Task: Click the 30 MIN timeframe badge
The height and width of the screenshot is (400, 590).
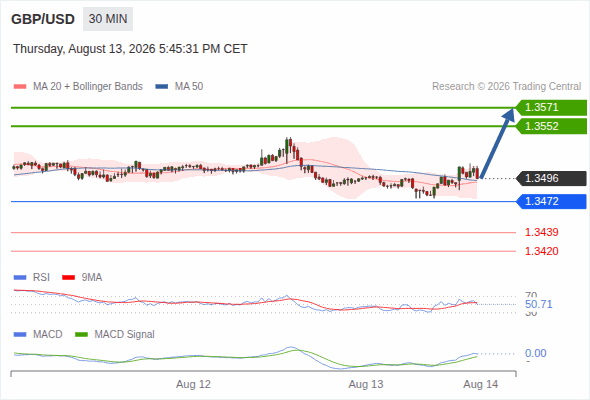Action: click(108, 19)
